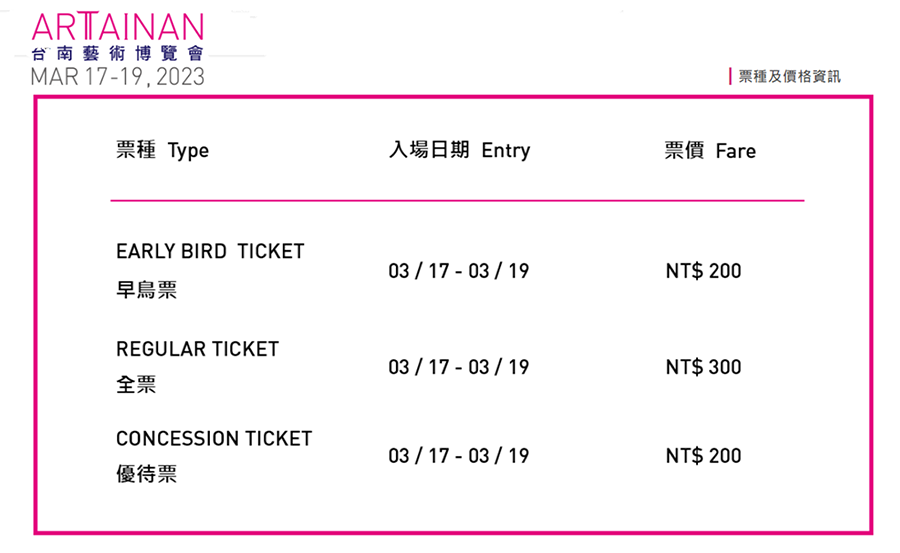The width and height of the screenshot is (900, 553).
Task: Click the NT$ 300 fare
Action: (x=703, y=367)
